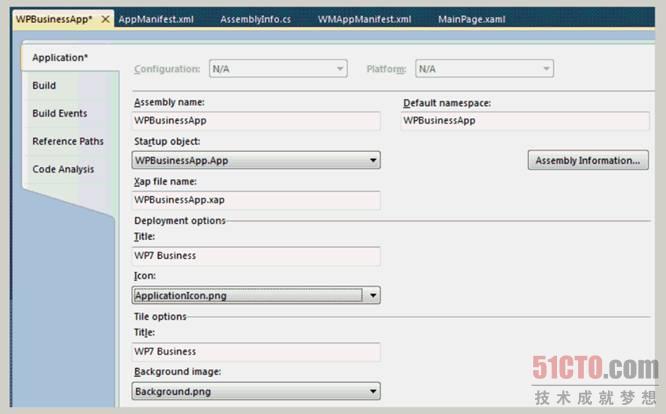Image resolution: width=666 pixels, height=414 pixels.
Task: Open the AssemblyInfo.cs tab
Action: (255, 19)
